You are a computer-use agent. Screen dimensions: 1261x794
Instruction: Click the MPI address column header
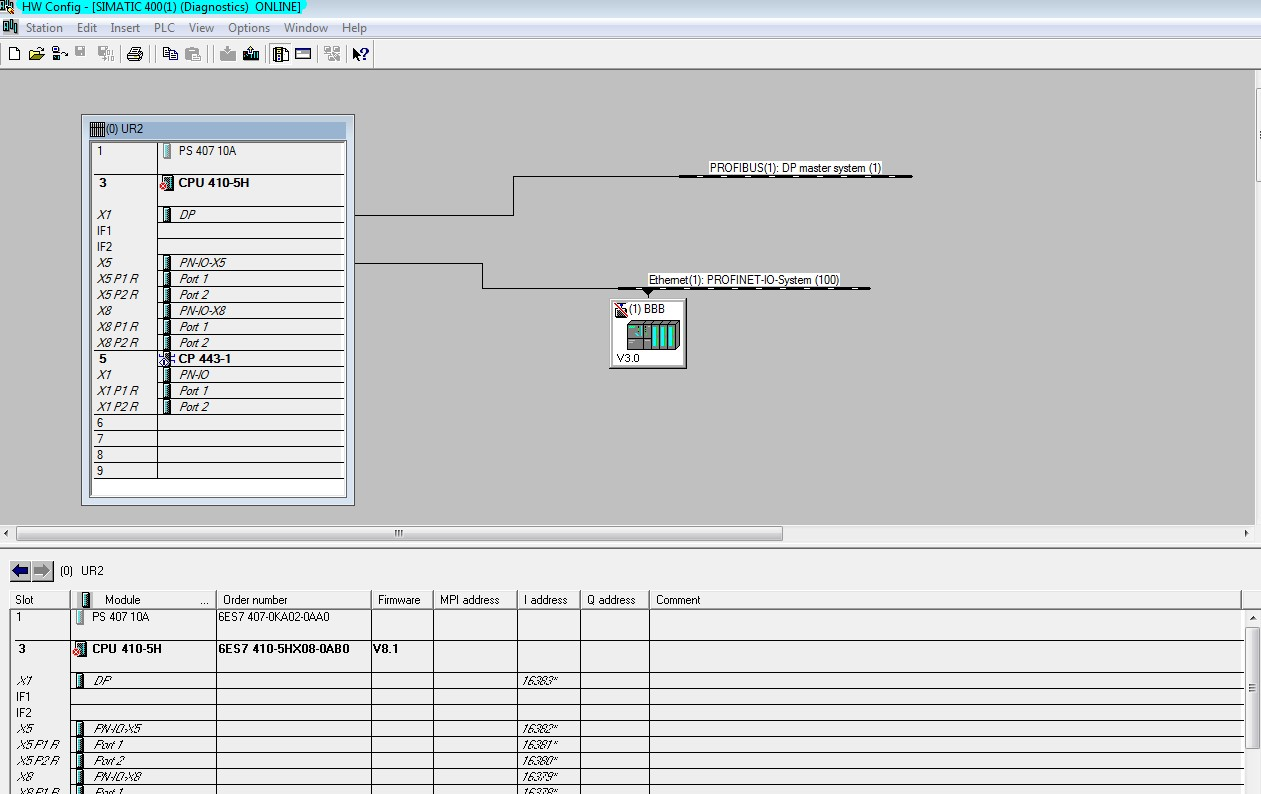[x=475, y=600]
